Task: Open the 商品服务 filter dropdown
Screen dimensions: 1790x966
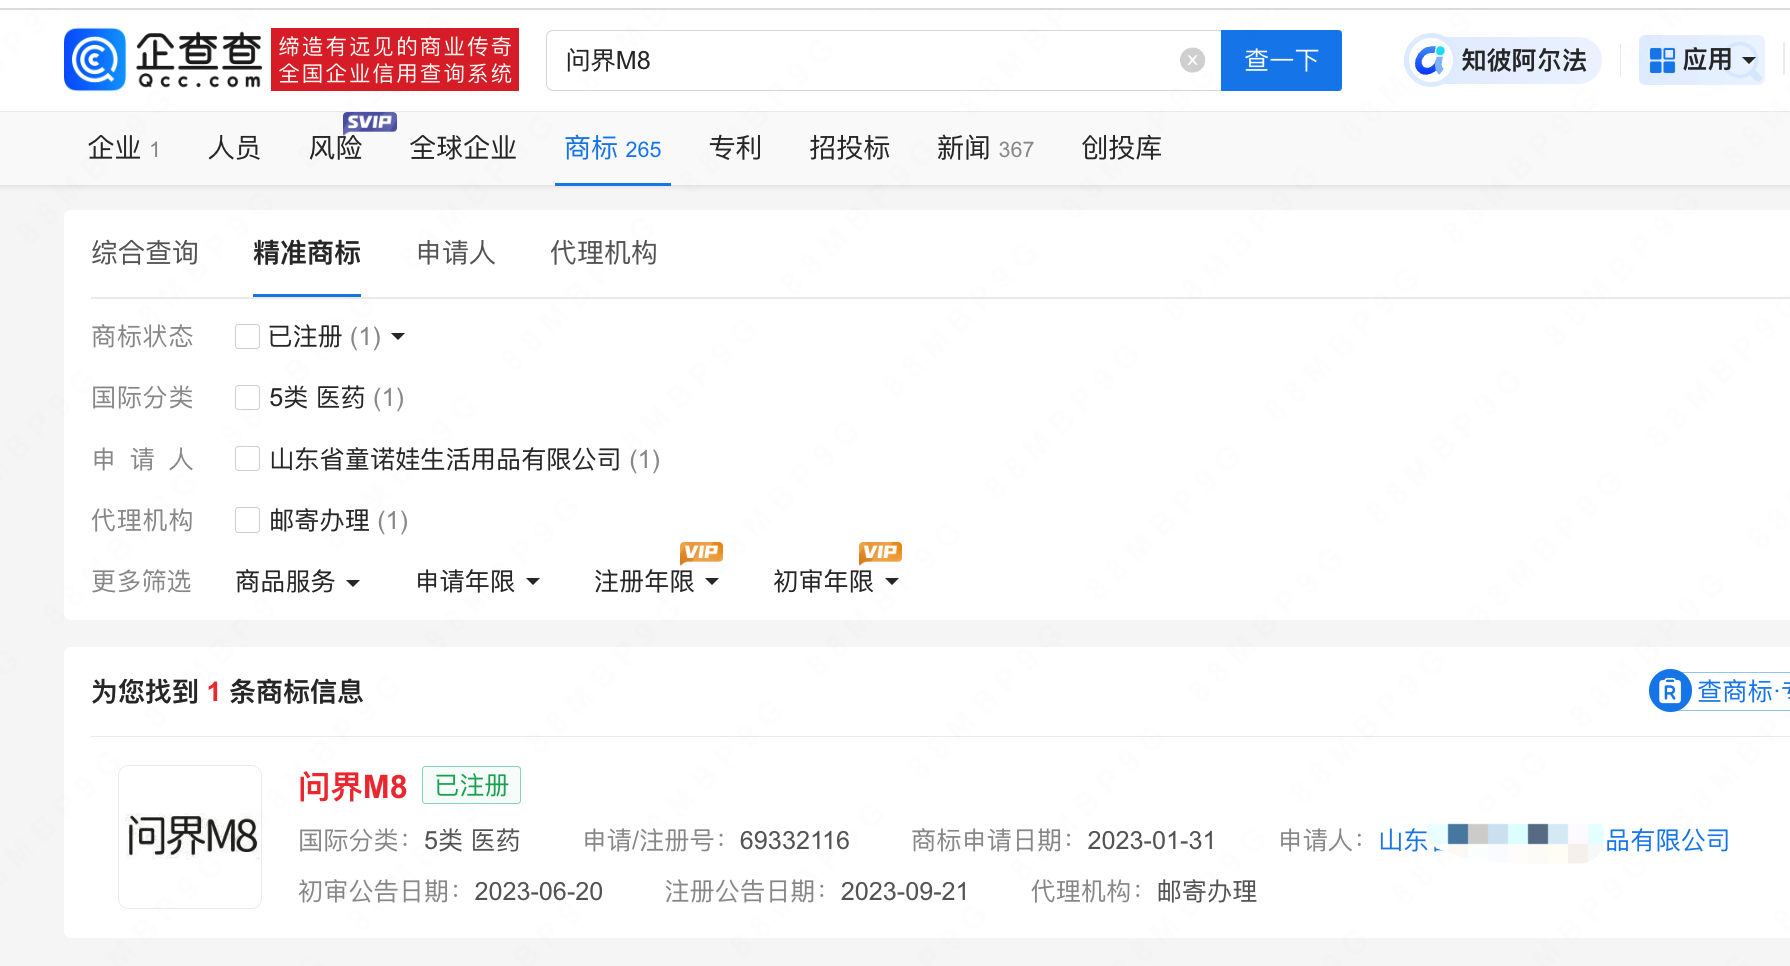Action: tap(297, 581)
